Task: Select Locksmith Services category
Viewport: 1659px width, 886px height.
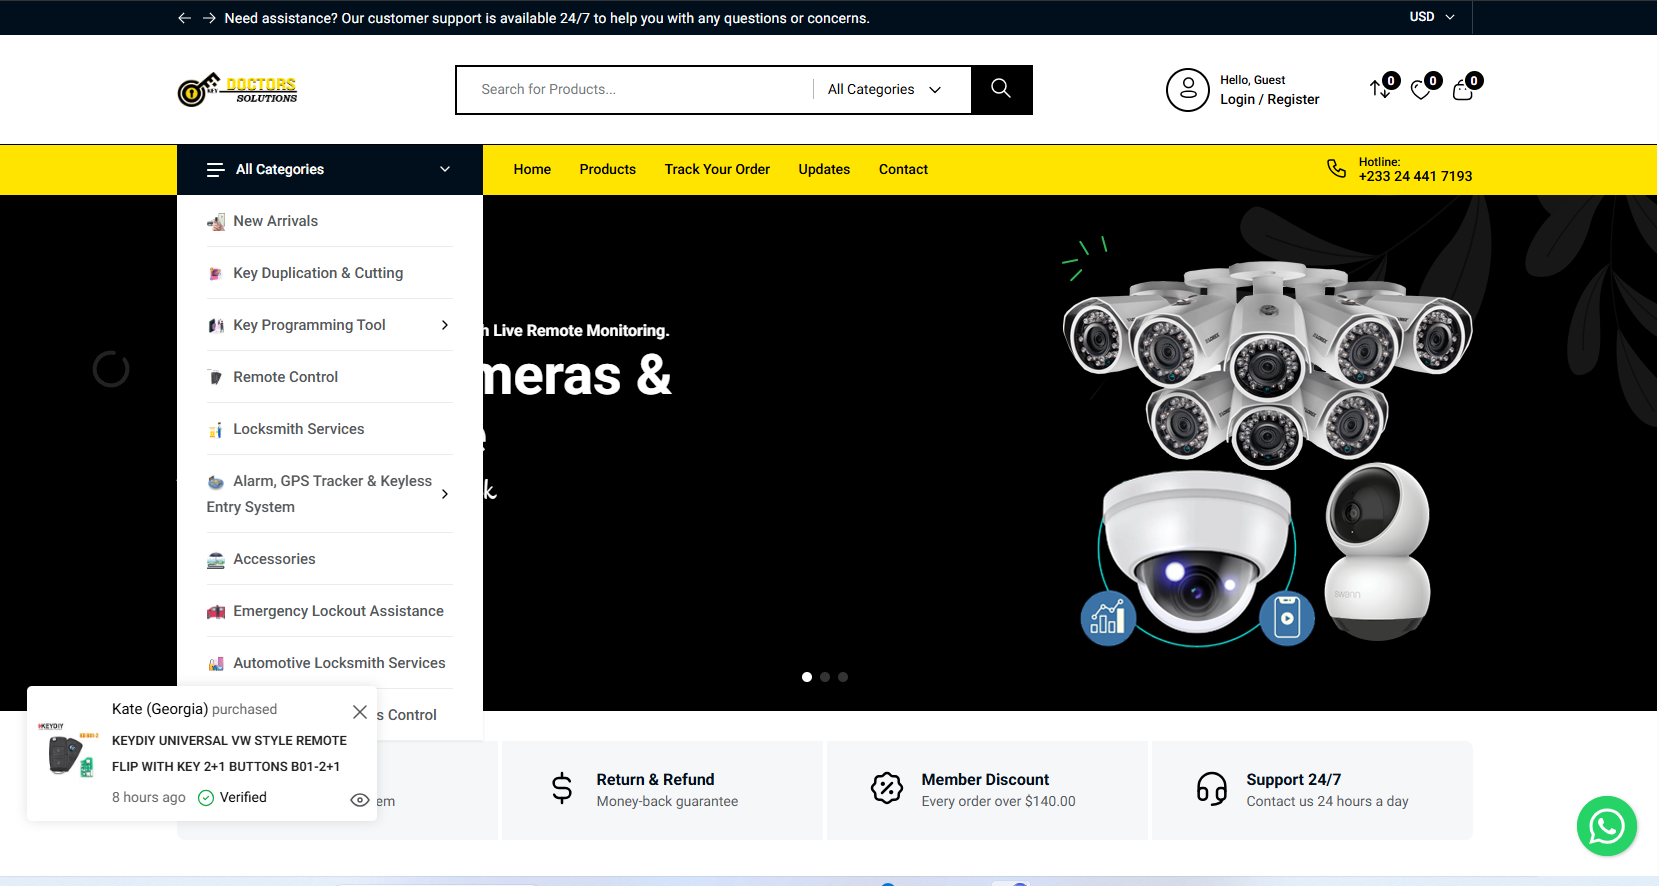Action: (298, 429)
